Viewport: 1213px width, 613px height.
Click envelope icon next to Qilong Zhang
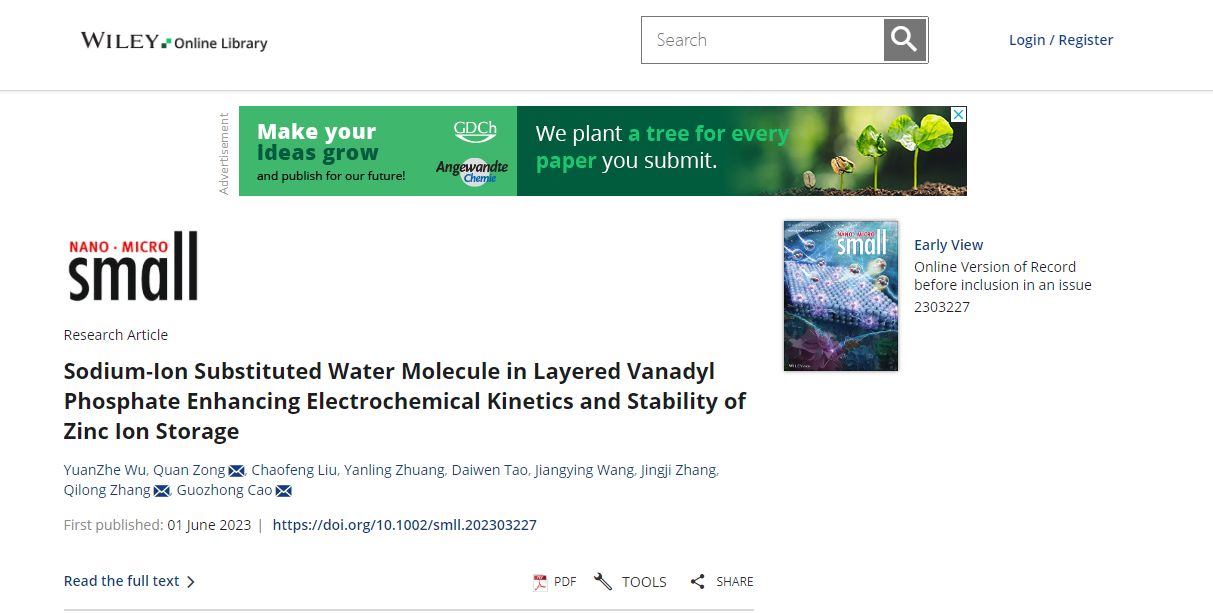point(162,491)
